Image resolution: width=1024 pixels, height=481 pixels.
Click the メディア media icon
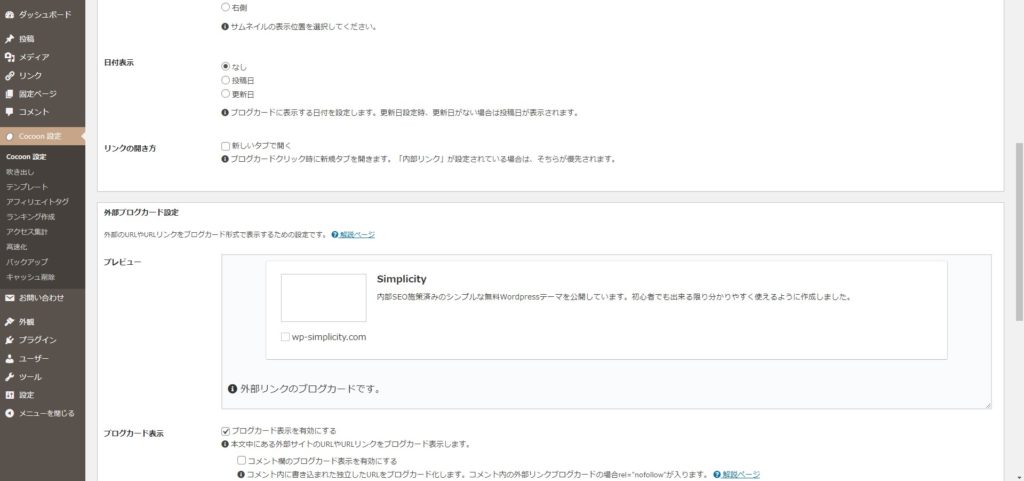pyautogui.click(x=9, y=57)
